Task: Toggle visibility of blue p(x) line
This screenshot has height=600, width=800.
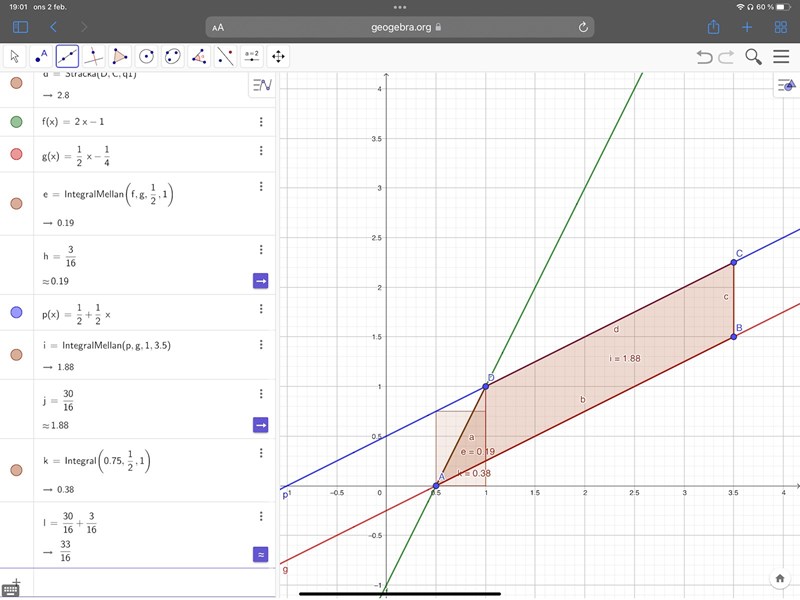Action: pos(16,313)
